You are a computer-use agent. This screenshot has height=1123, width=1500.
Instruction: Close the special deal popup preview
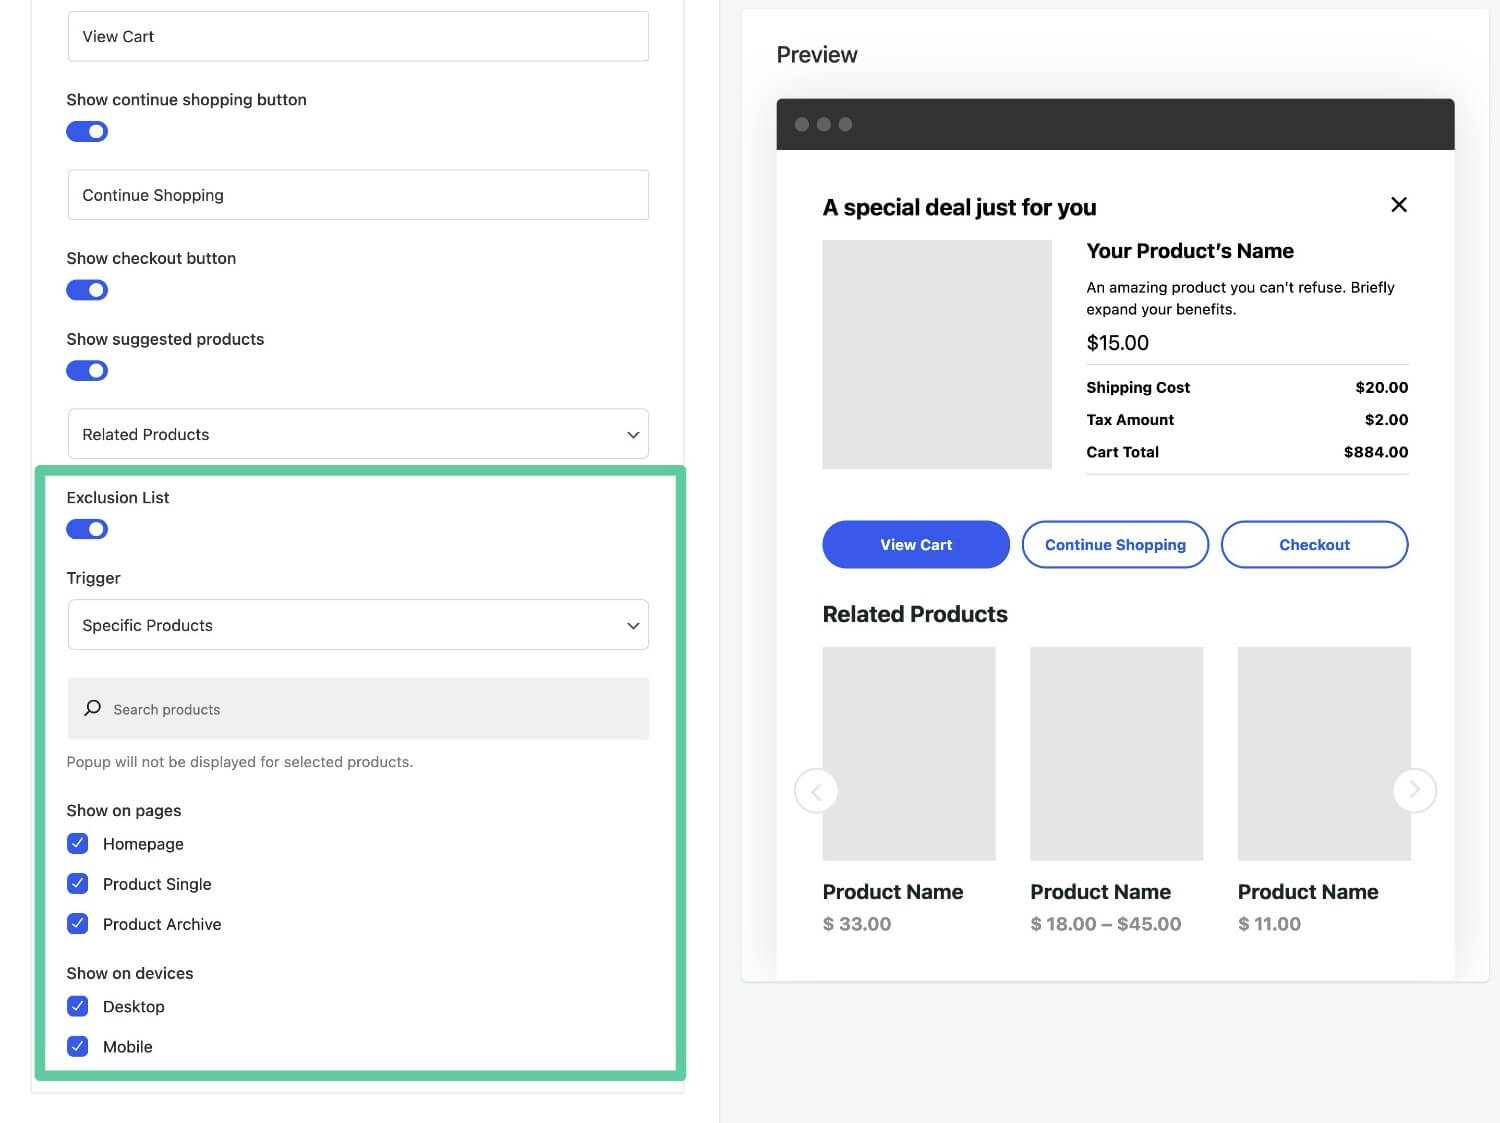[x=1399, y=205]
